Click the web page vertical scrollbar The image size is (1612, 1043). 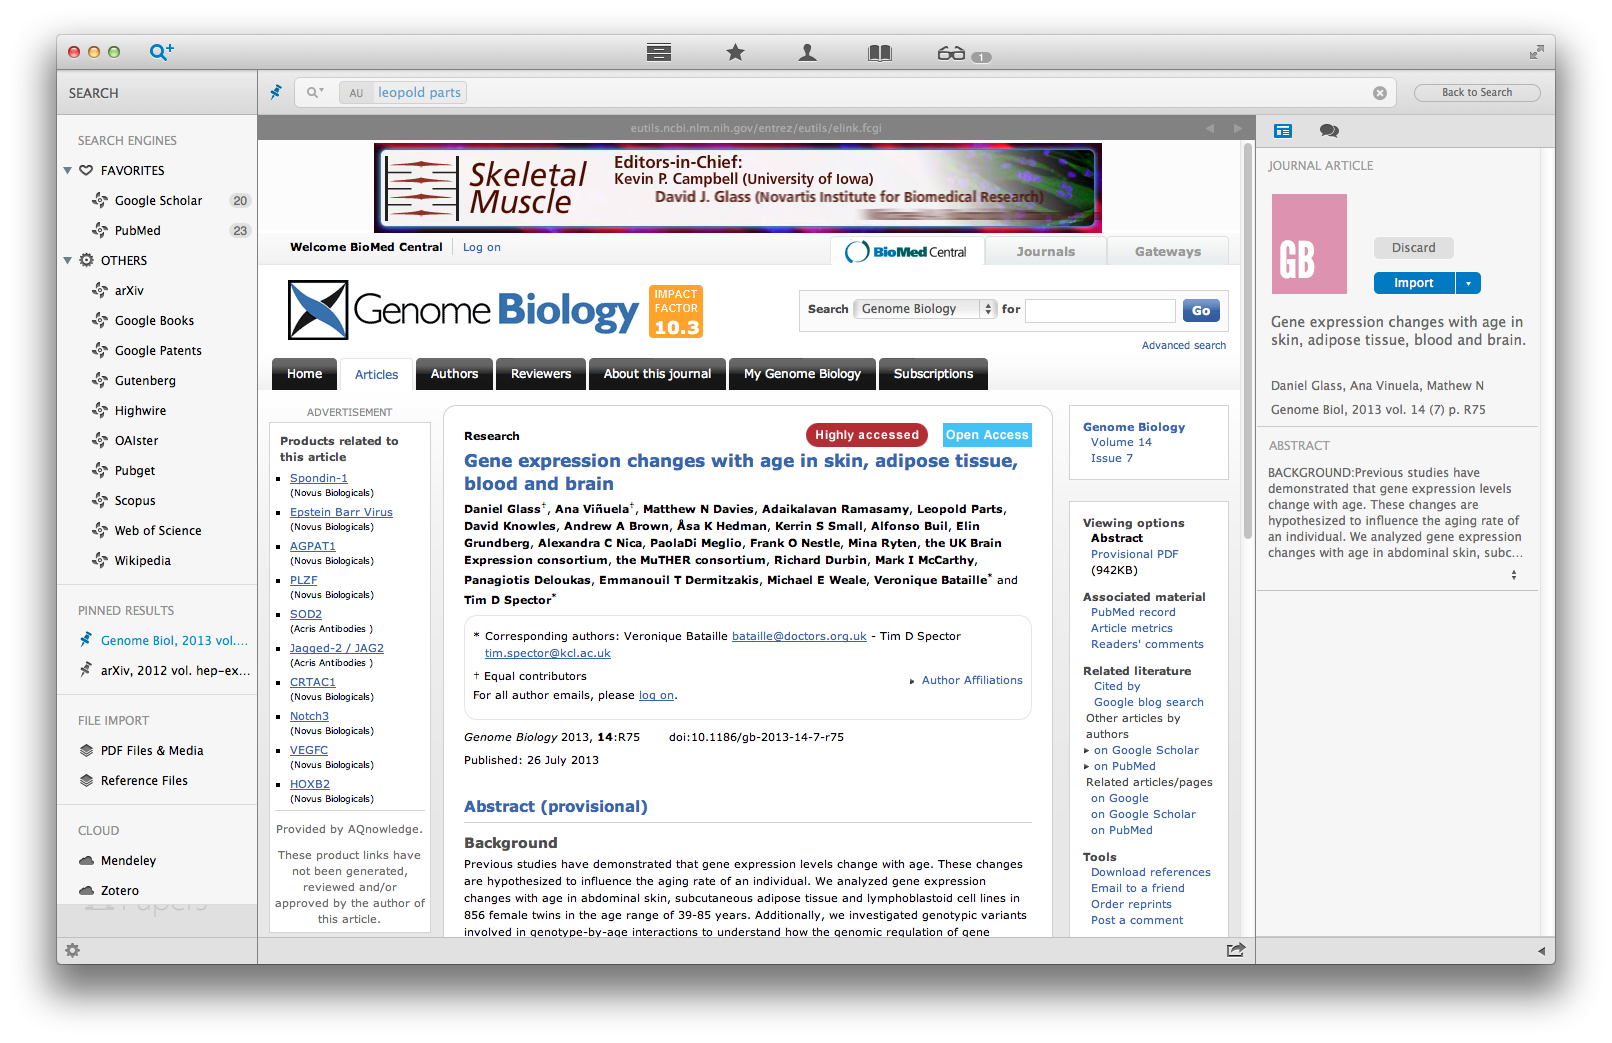(x=1247, y=340)
